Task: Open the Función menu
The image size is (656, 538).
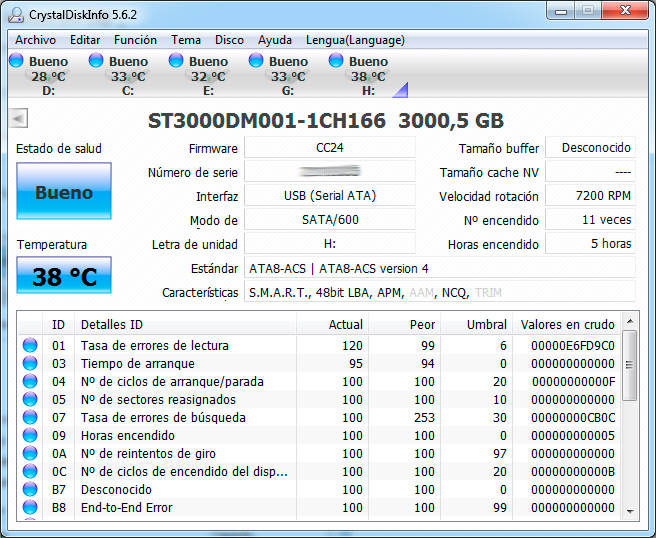Action: pyautogui.click(x=135, y=40)
